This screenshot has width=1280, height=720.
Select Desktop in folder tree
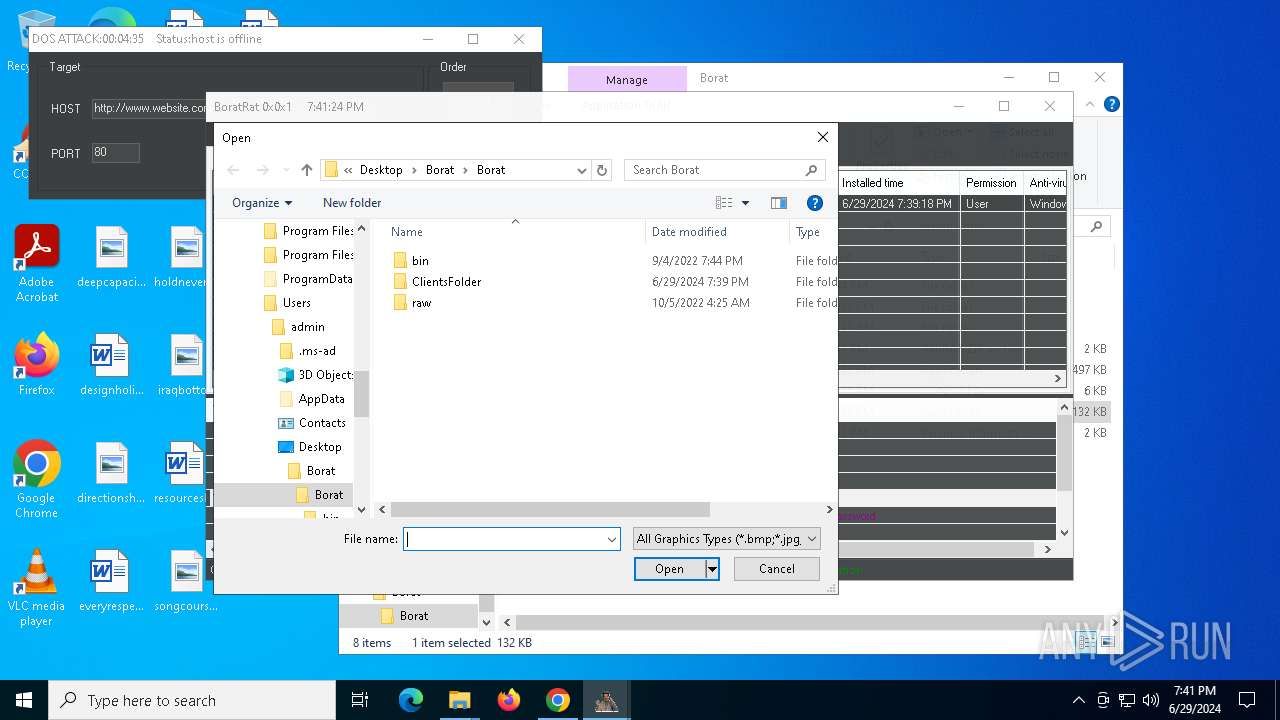(309, 447)
